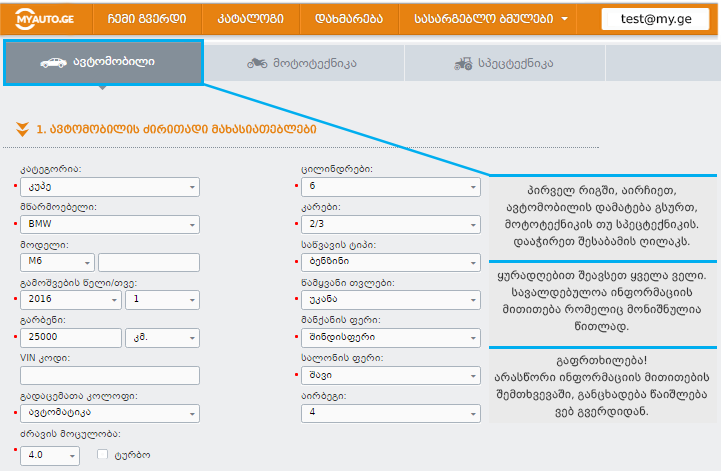
Task: Click the help text starting with გაფრთხილება!
Action: (x=602, y=386)
